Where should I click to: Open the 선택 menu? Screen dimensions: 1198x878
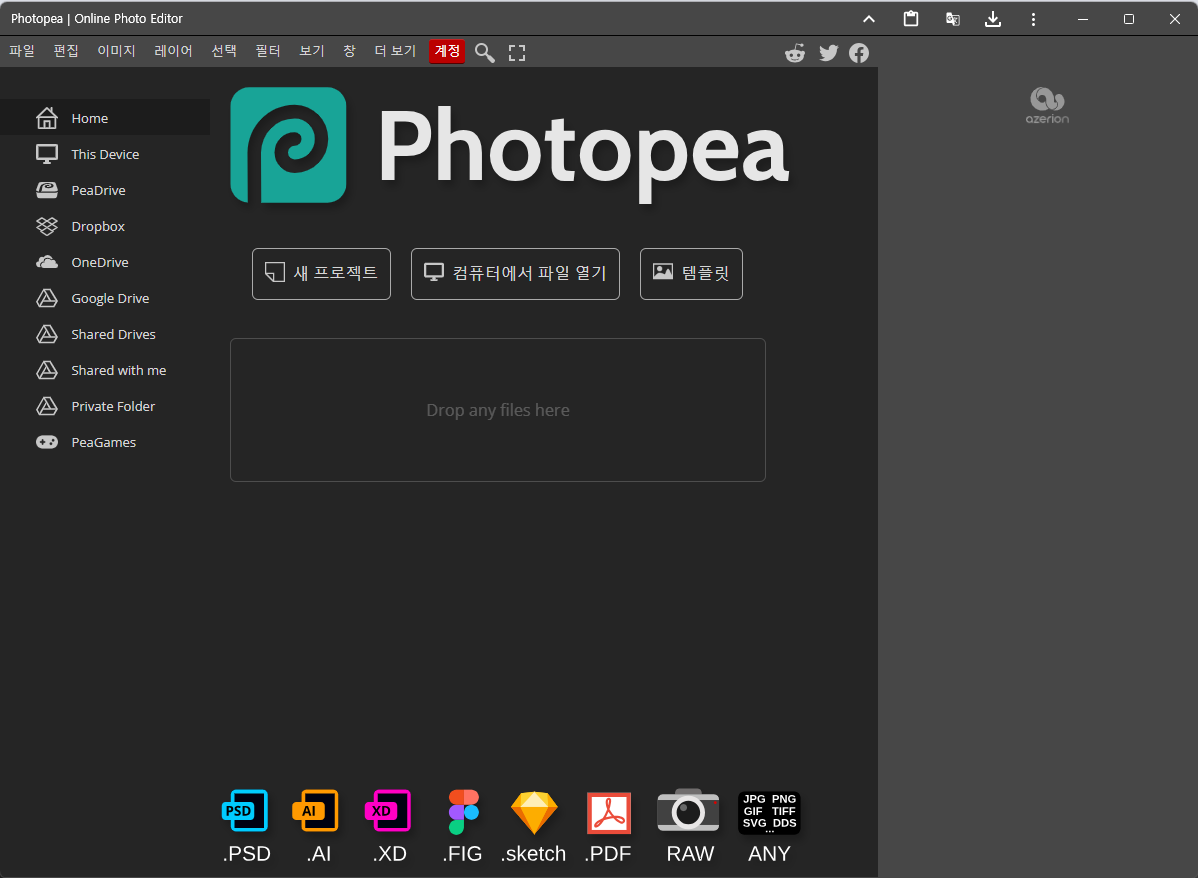click(224, 51)
